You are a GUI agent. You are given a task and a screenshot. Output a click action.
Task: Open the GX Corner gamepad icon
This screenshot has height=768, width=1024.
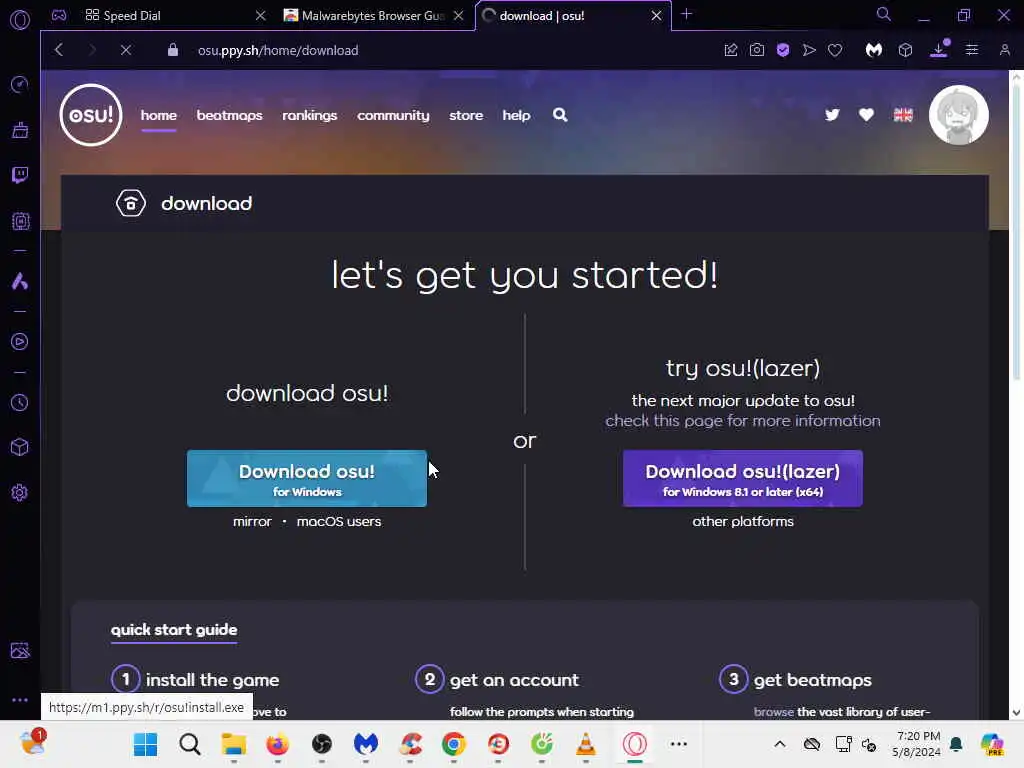[x=59, y=15]
